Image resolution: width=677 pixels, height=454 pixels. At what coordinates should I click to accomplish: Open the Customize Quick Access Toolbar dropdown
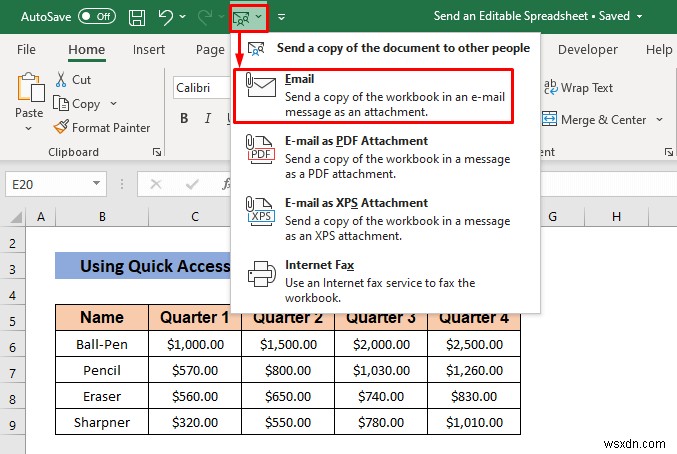281,17
